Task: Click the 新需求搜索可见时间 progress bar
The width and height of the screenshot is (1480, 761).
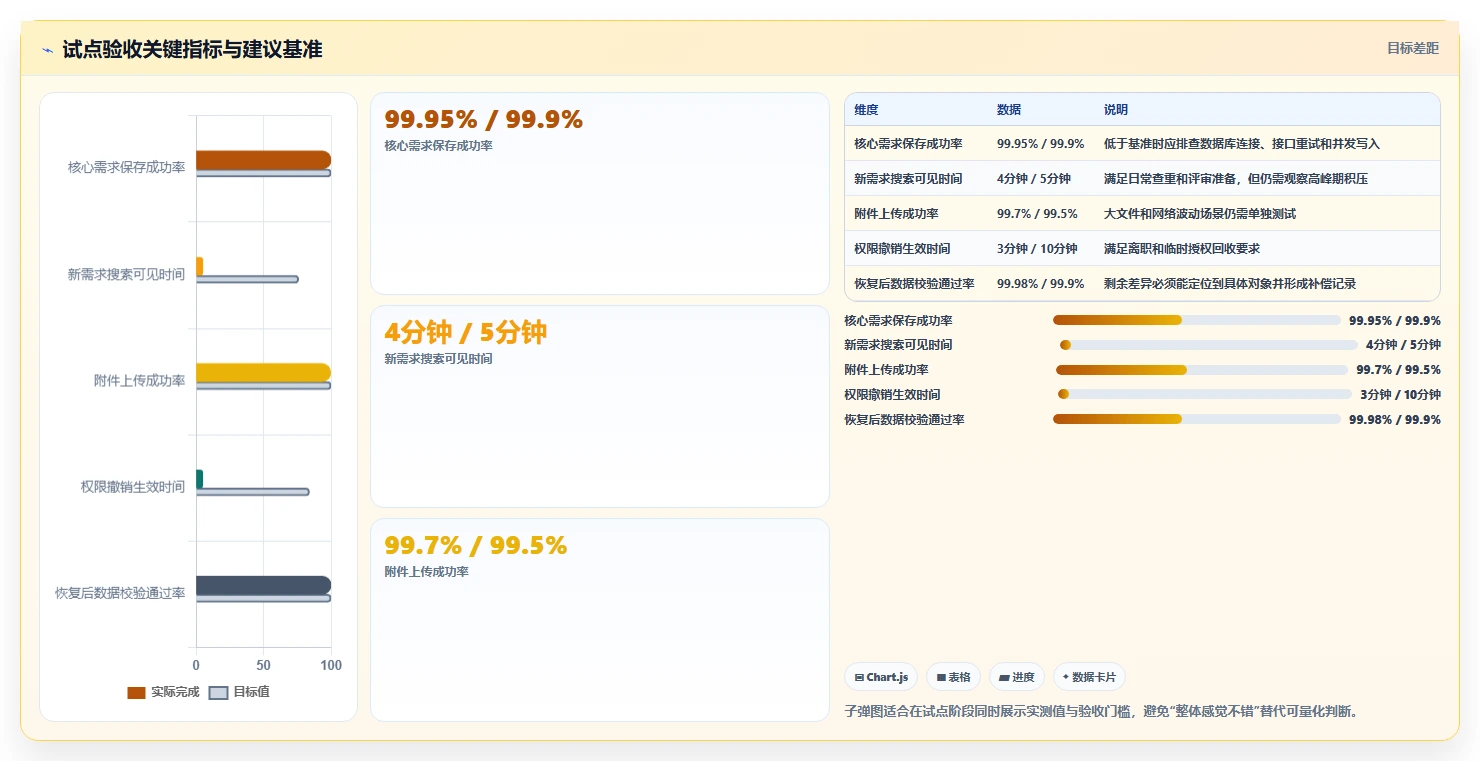Action: click(x=1208, y=345)
